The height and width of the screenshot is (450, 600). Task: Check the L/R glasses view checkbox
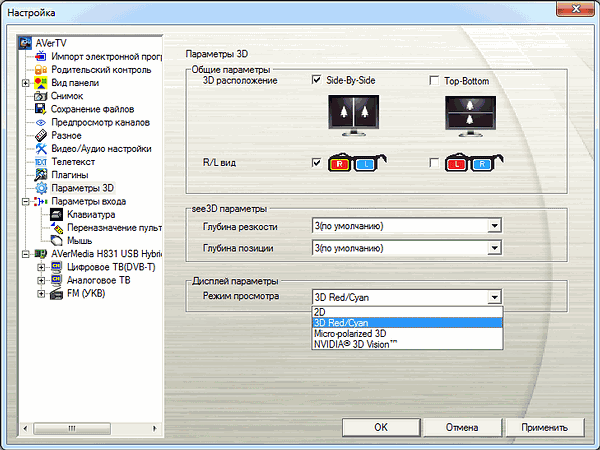point(434,163)
